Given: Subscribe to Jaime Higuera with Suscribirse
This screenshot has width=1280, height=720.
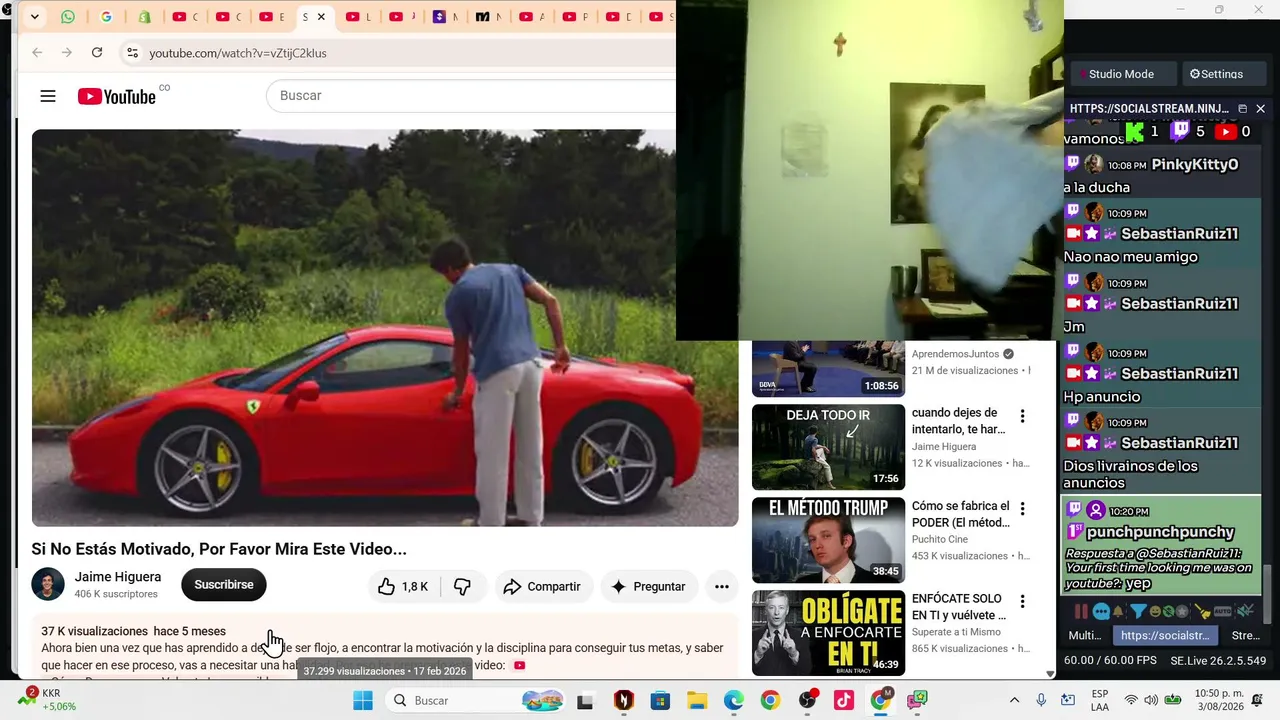Looking at the screenshot, I should [224, 585].
